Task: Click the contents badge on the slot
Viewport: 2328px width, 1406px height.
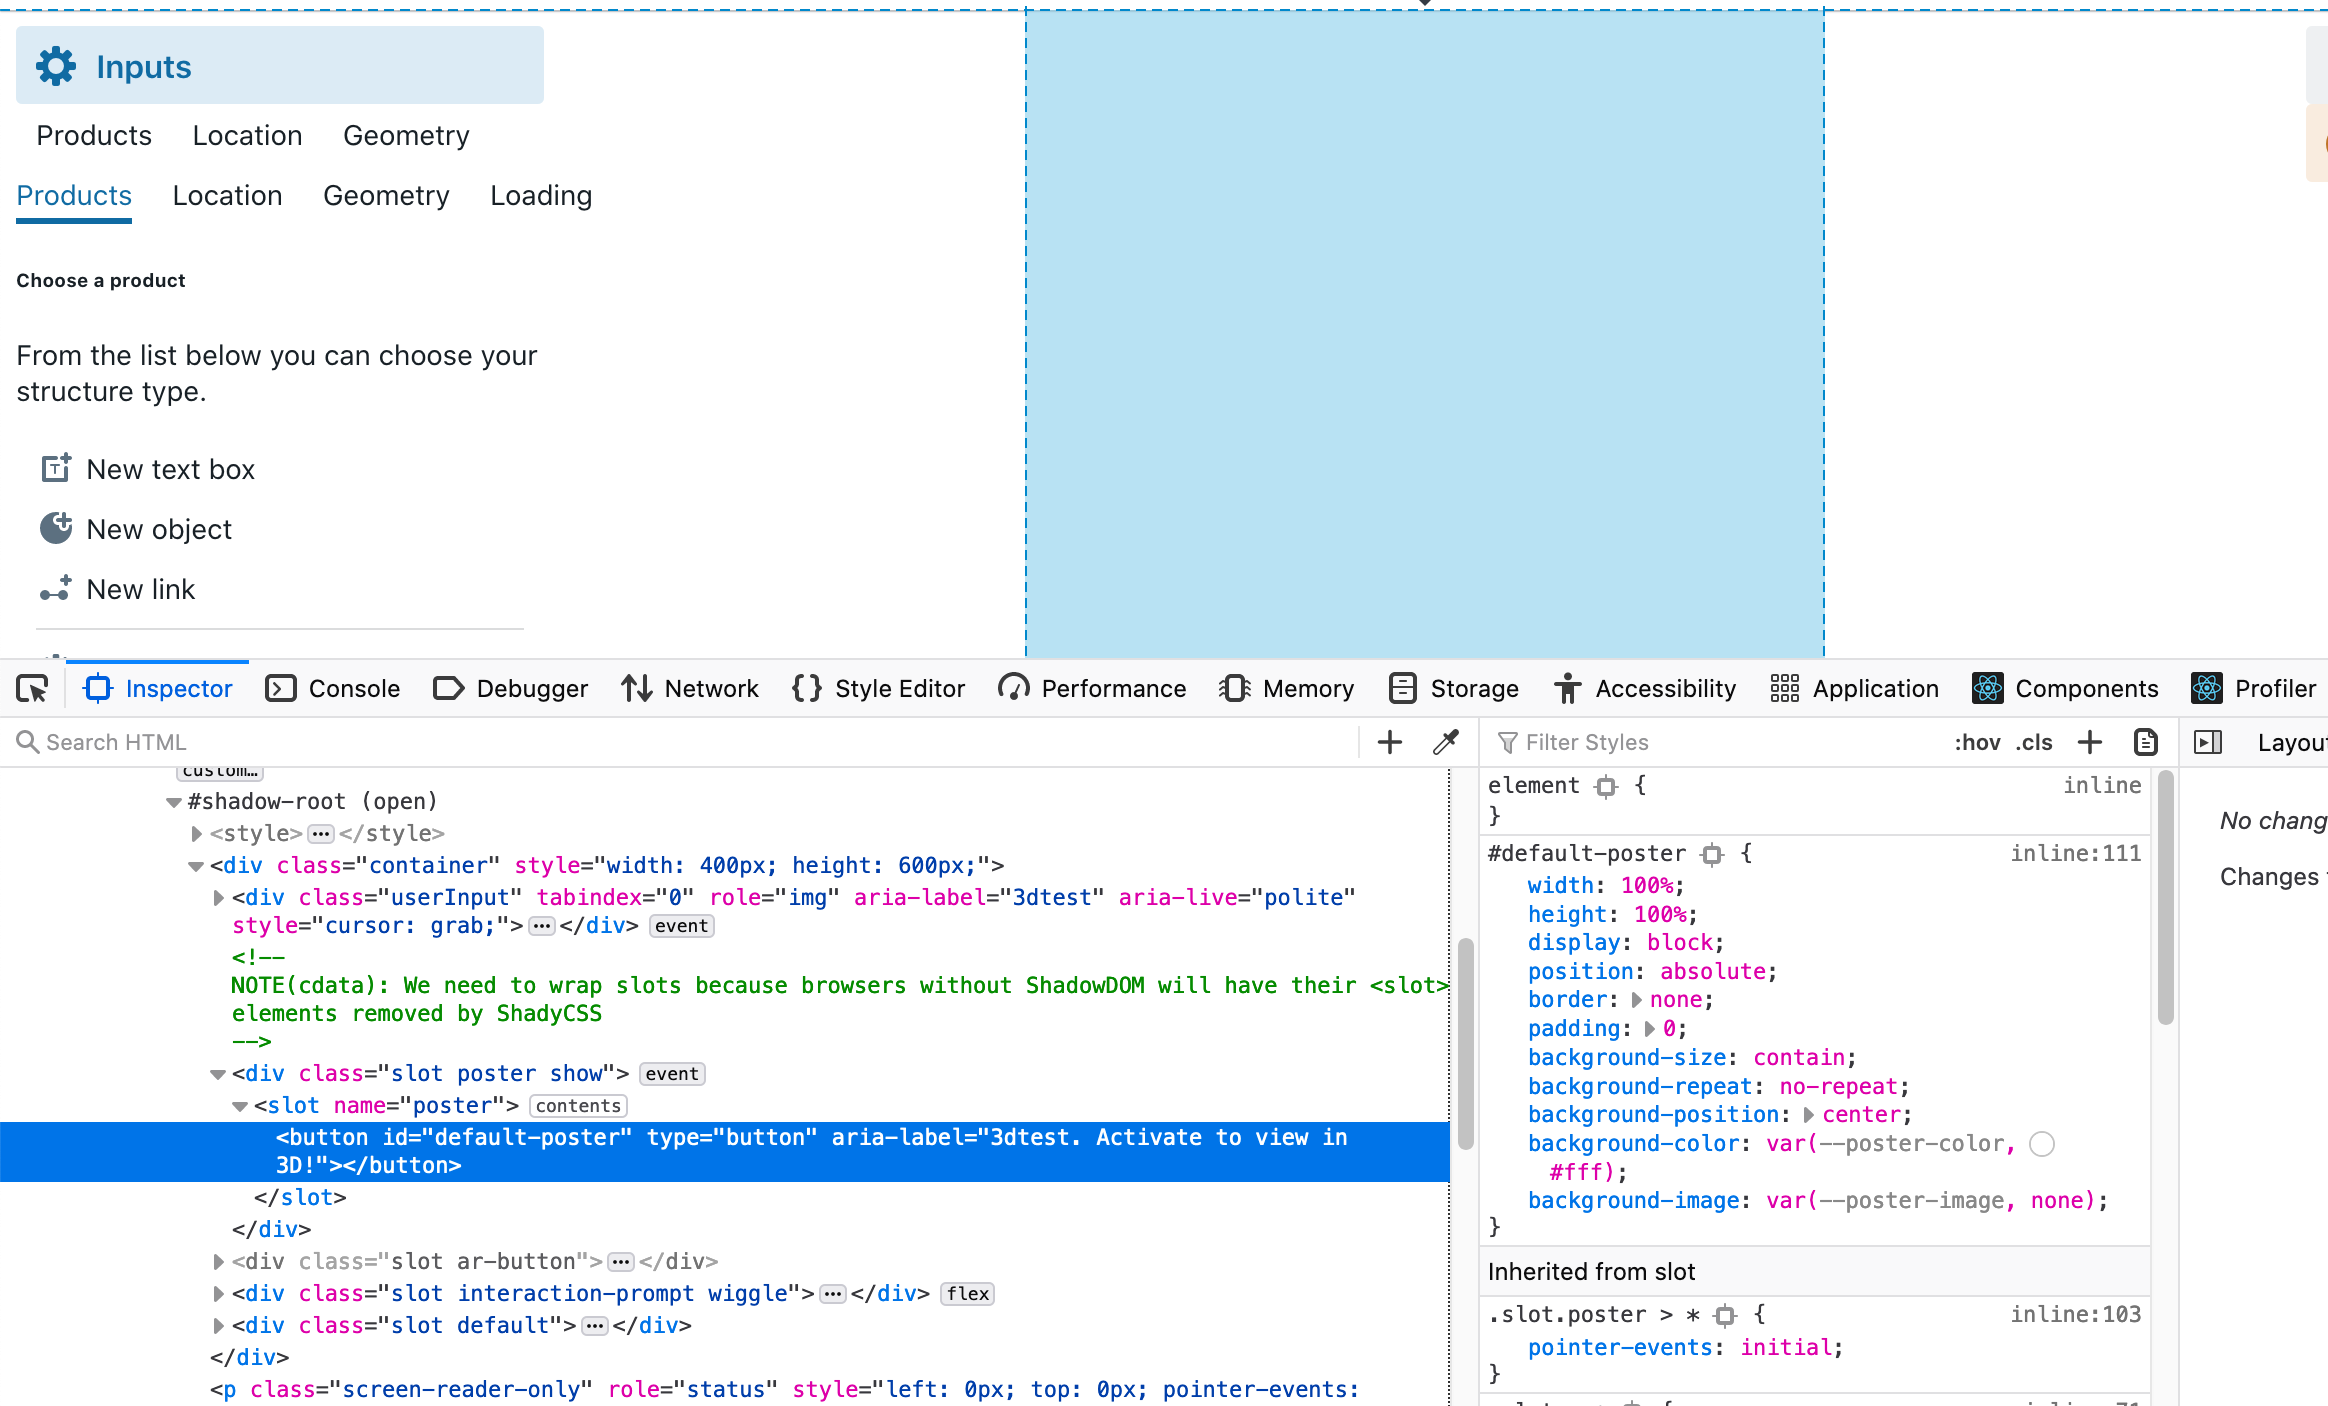Action: tap(578, 1106)
